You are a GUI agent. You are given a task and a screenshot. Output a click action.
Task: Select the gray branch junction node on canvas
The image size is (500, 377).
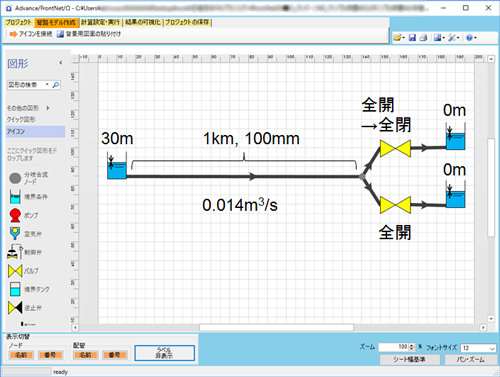[x=362, y=177]
